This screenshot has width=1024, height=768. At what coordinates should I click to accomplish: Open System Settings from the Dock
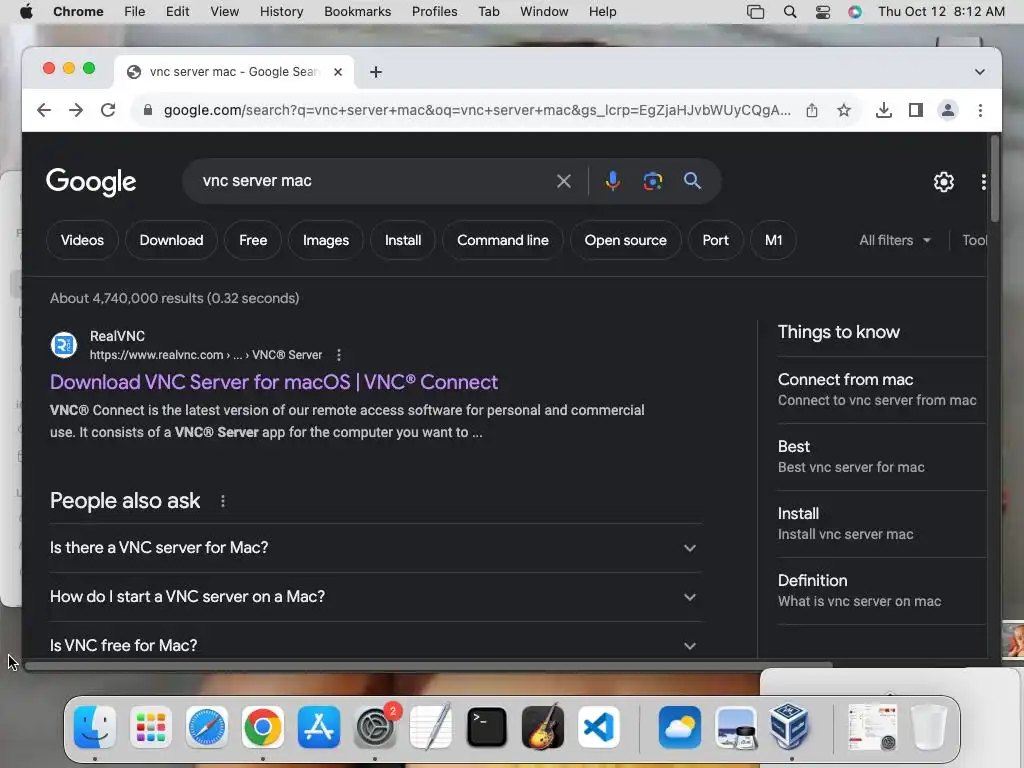pyautogui.click(x=375, y=727)
